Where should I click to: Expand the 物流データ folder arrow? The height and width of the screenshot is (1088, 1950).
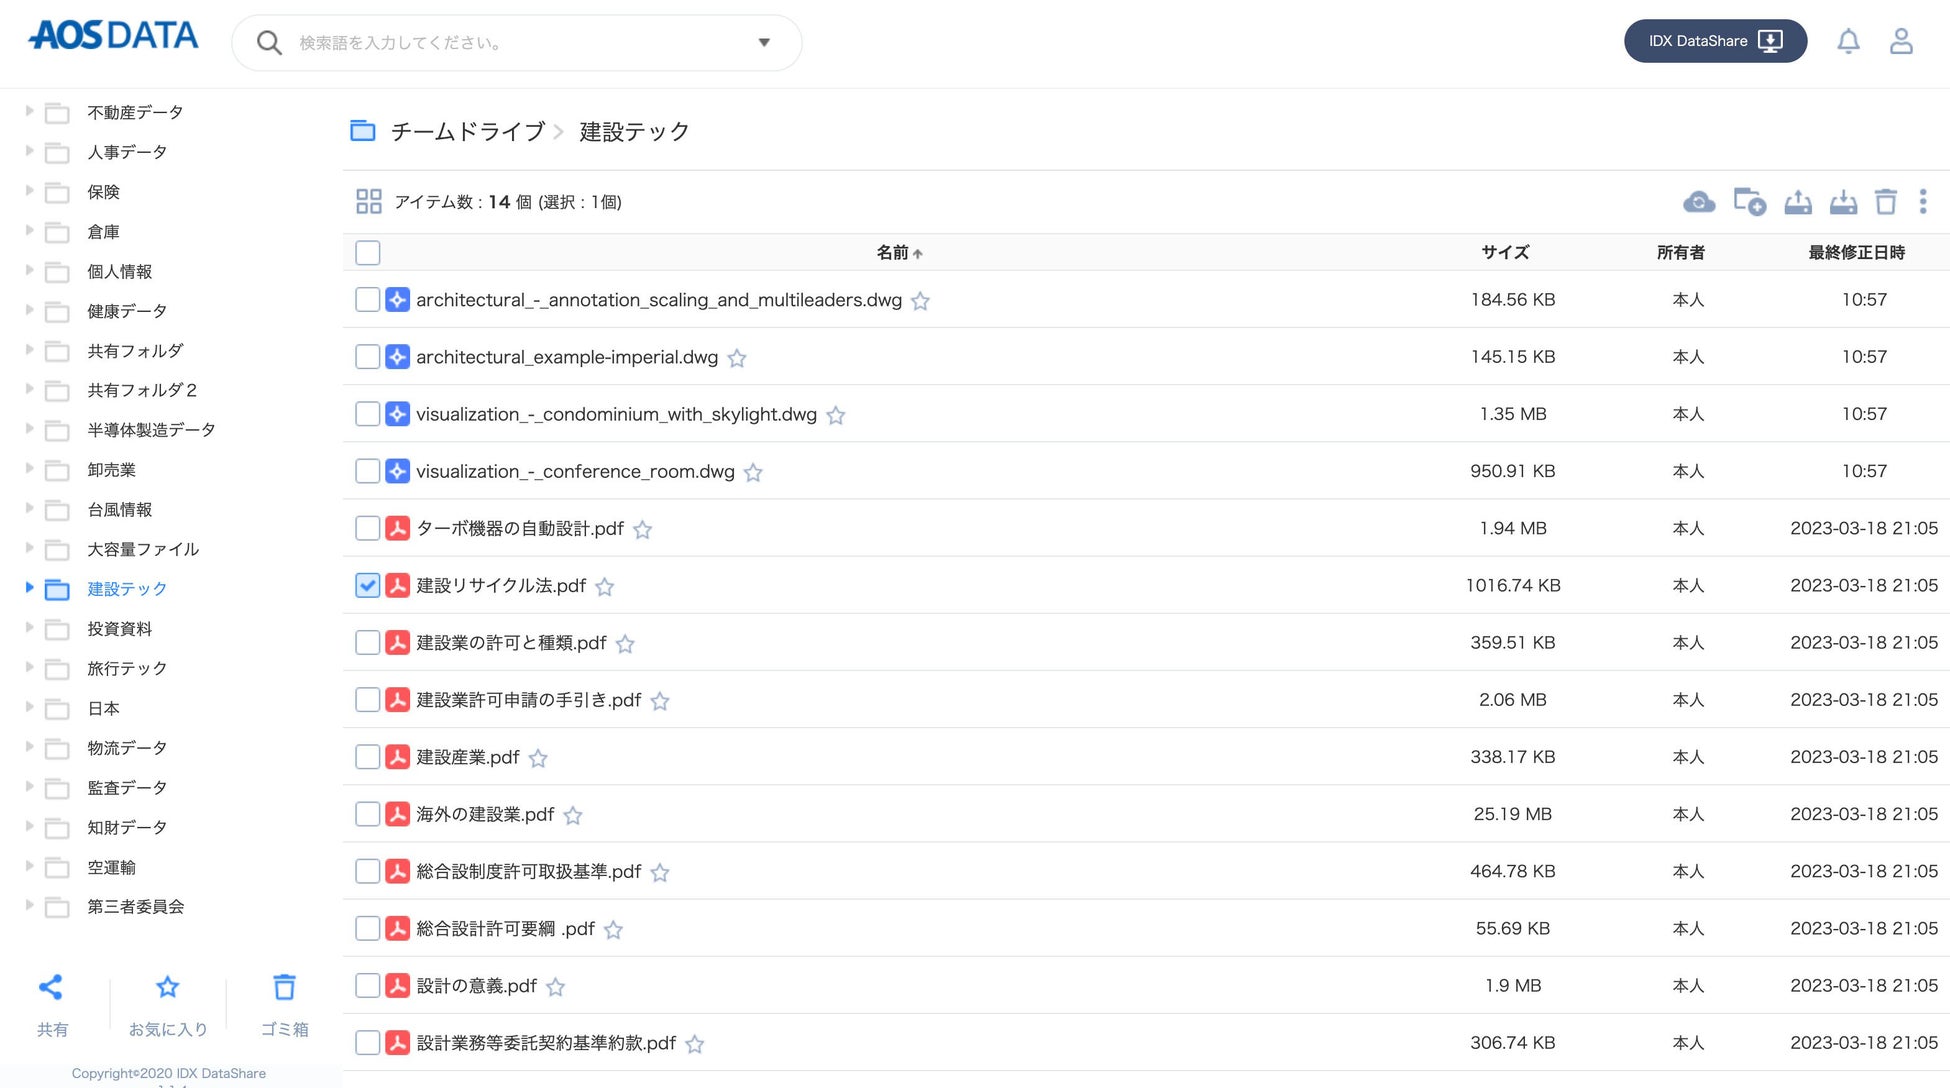click(29, 747)
